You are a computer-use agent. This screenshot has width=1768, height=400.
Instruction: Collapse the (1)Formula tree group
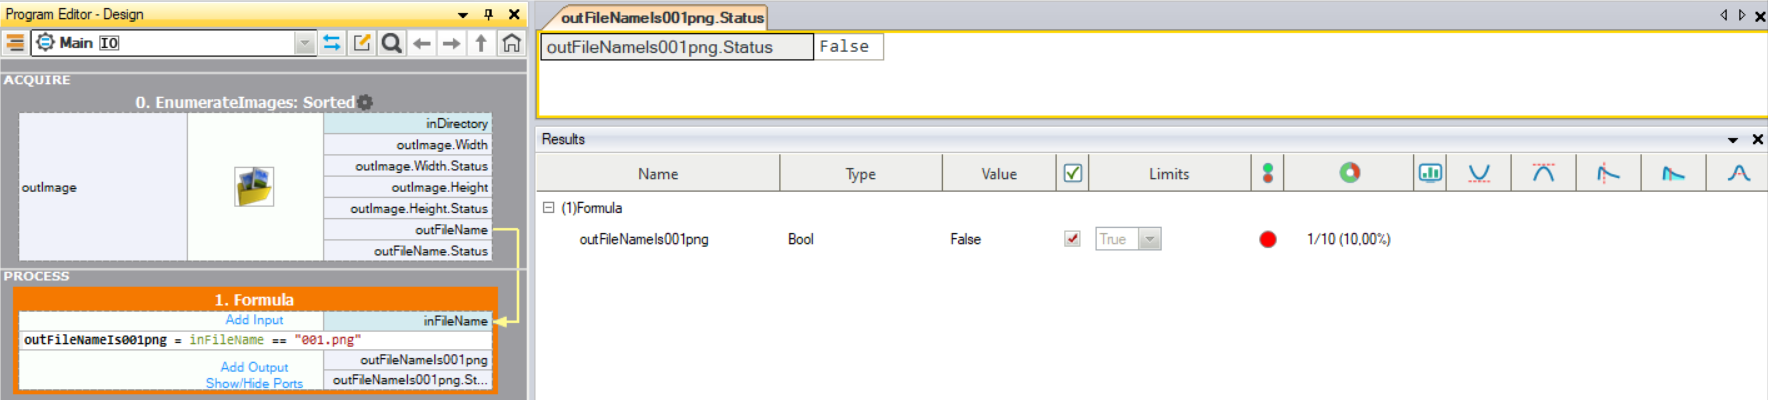coord(548,208)
